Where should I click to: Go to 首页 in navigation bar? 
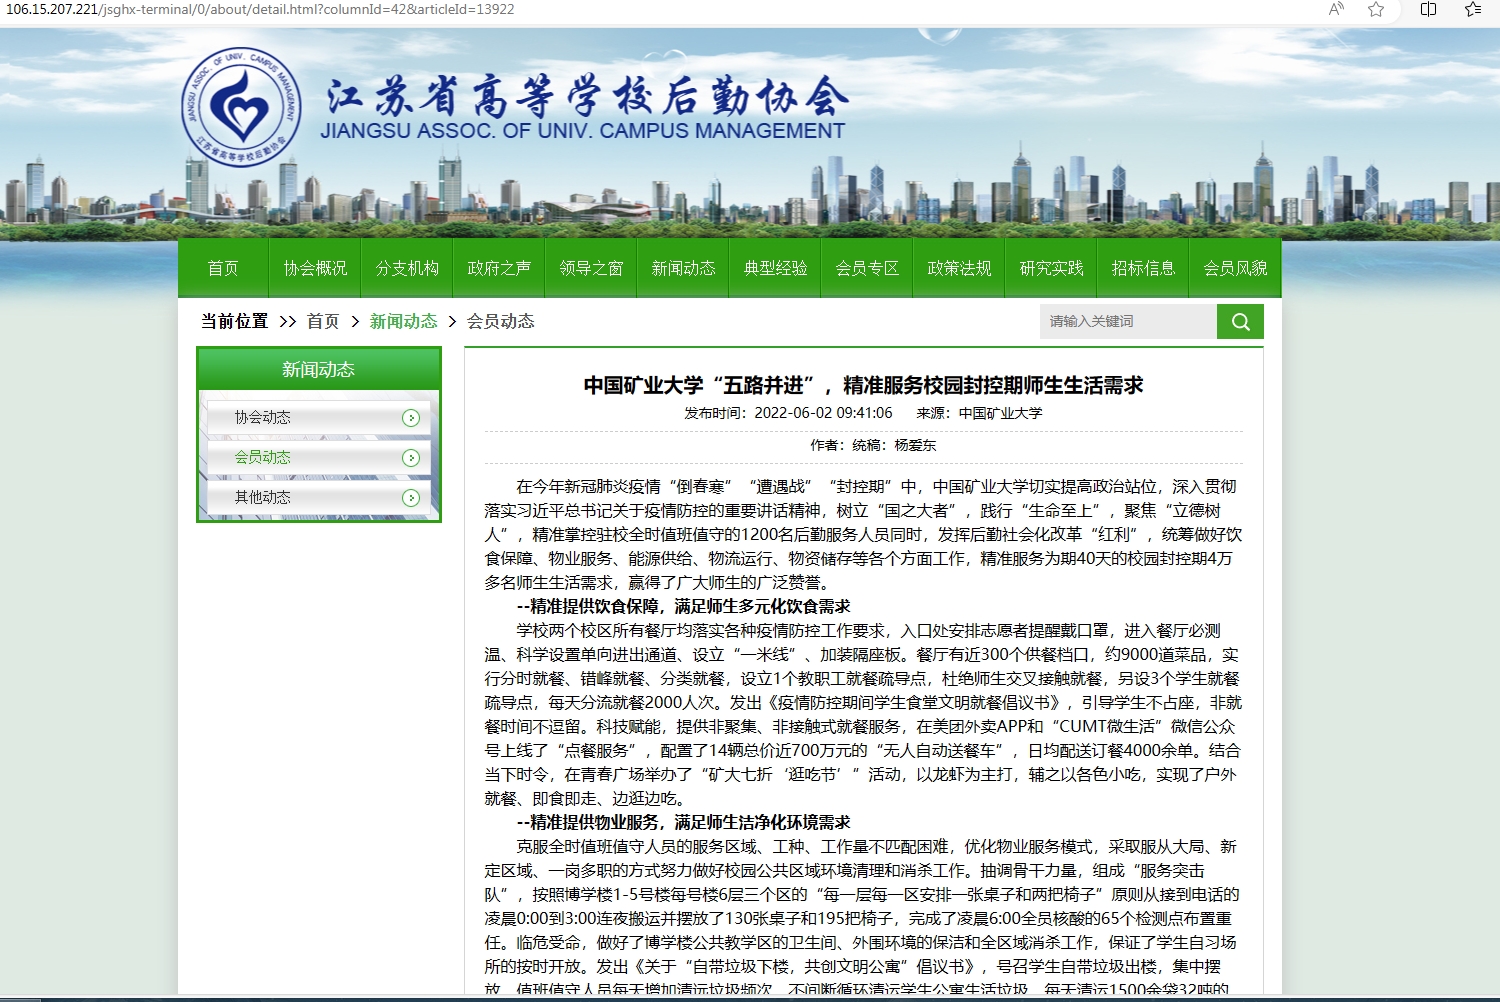point(223,268)
